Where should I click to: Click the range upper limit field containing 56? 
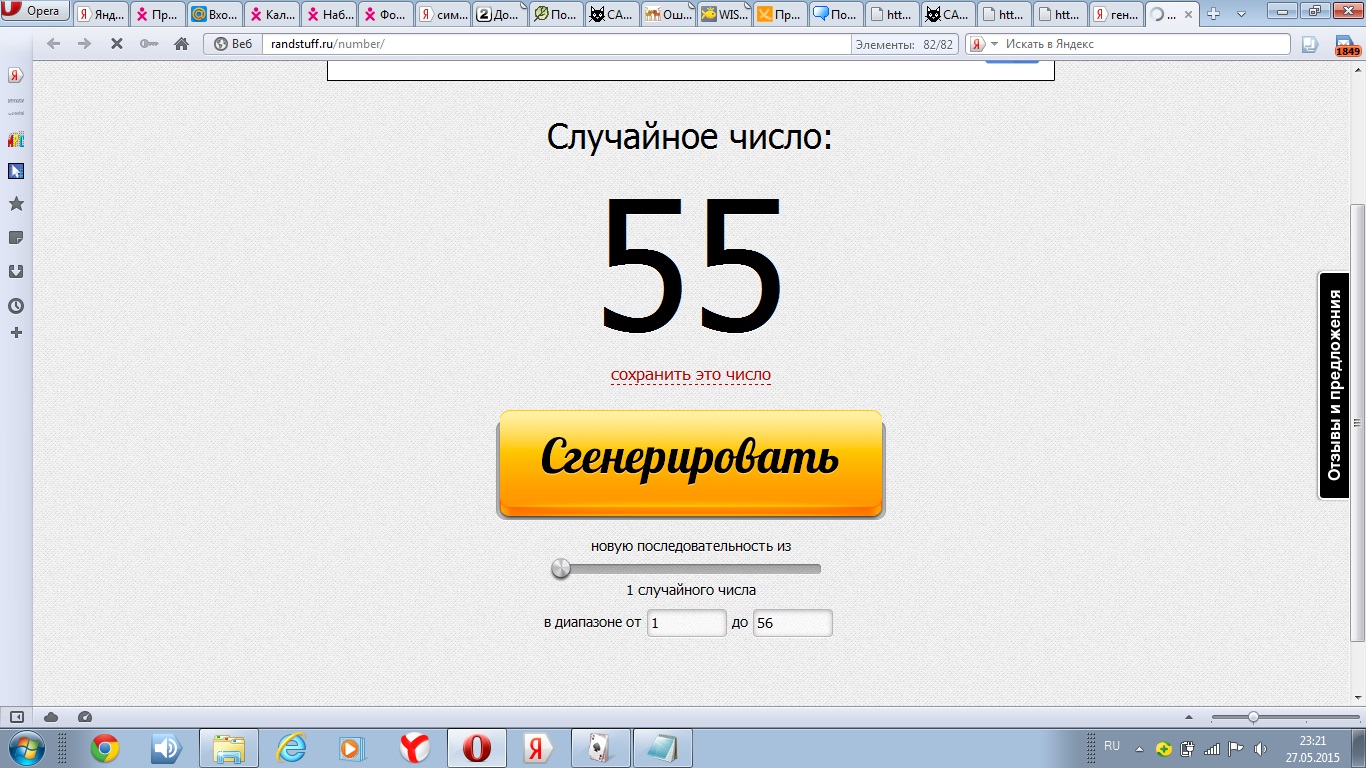coord(792,623)
